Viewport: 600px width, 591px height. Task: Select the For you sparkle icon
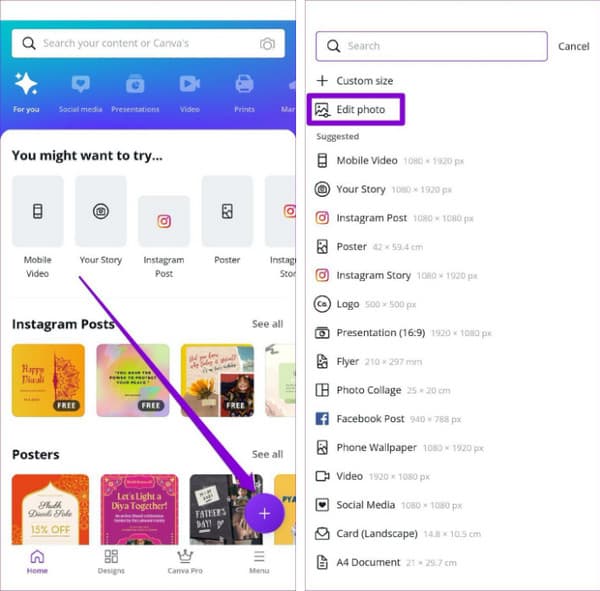point(26,84)
